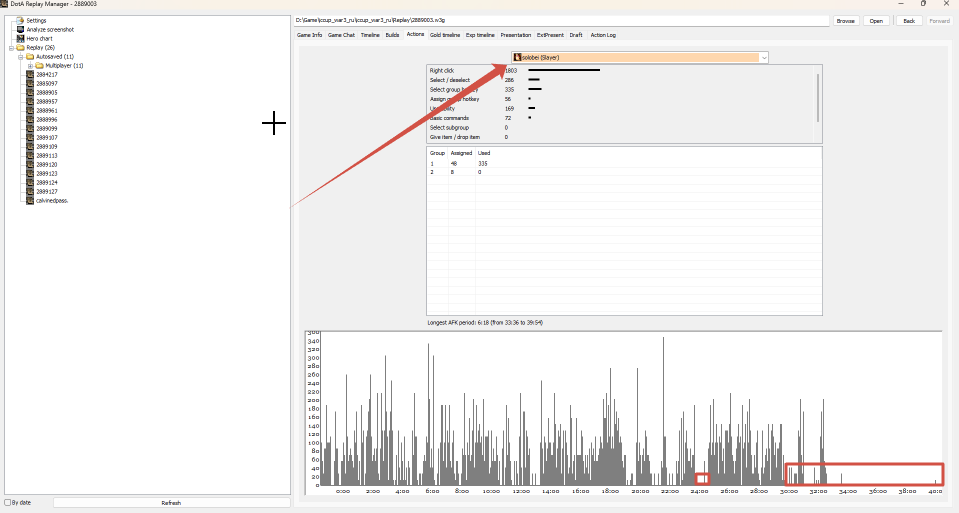This screenshot has height=513, width=959.
Task: Select replay 2889113 in the tree
Action: point(46,156)
